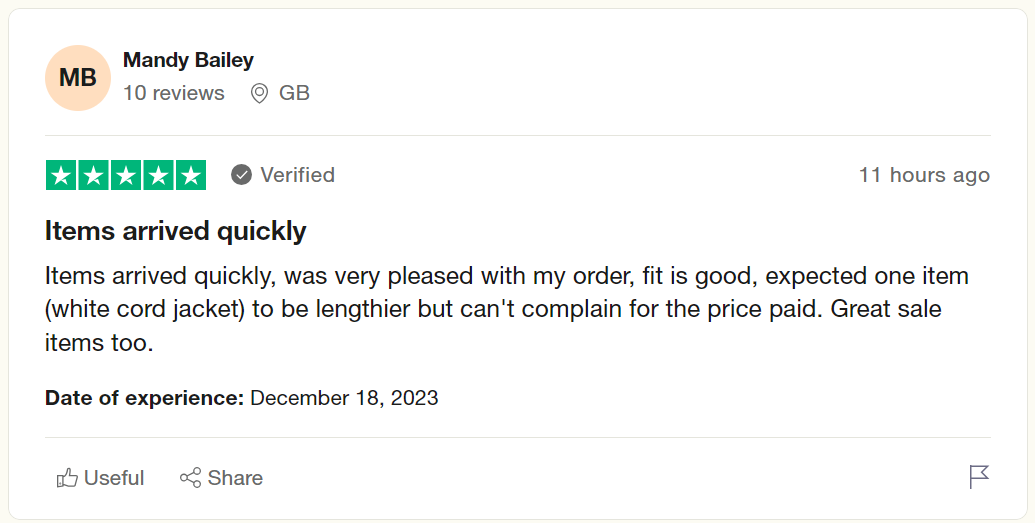Click the "11 hours ago" timestamp

click(x=923, y=175)
